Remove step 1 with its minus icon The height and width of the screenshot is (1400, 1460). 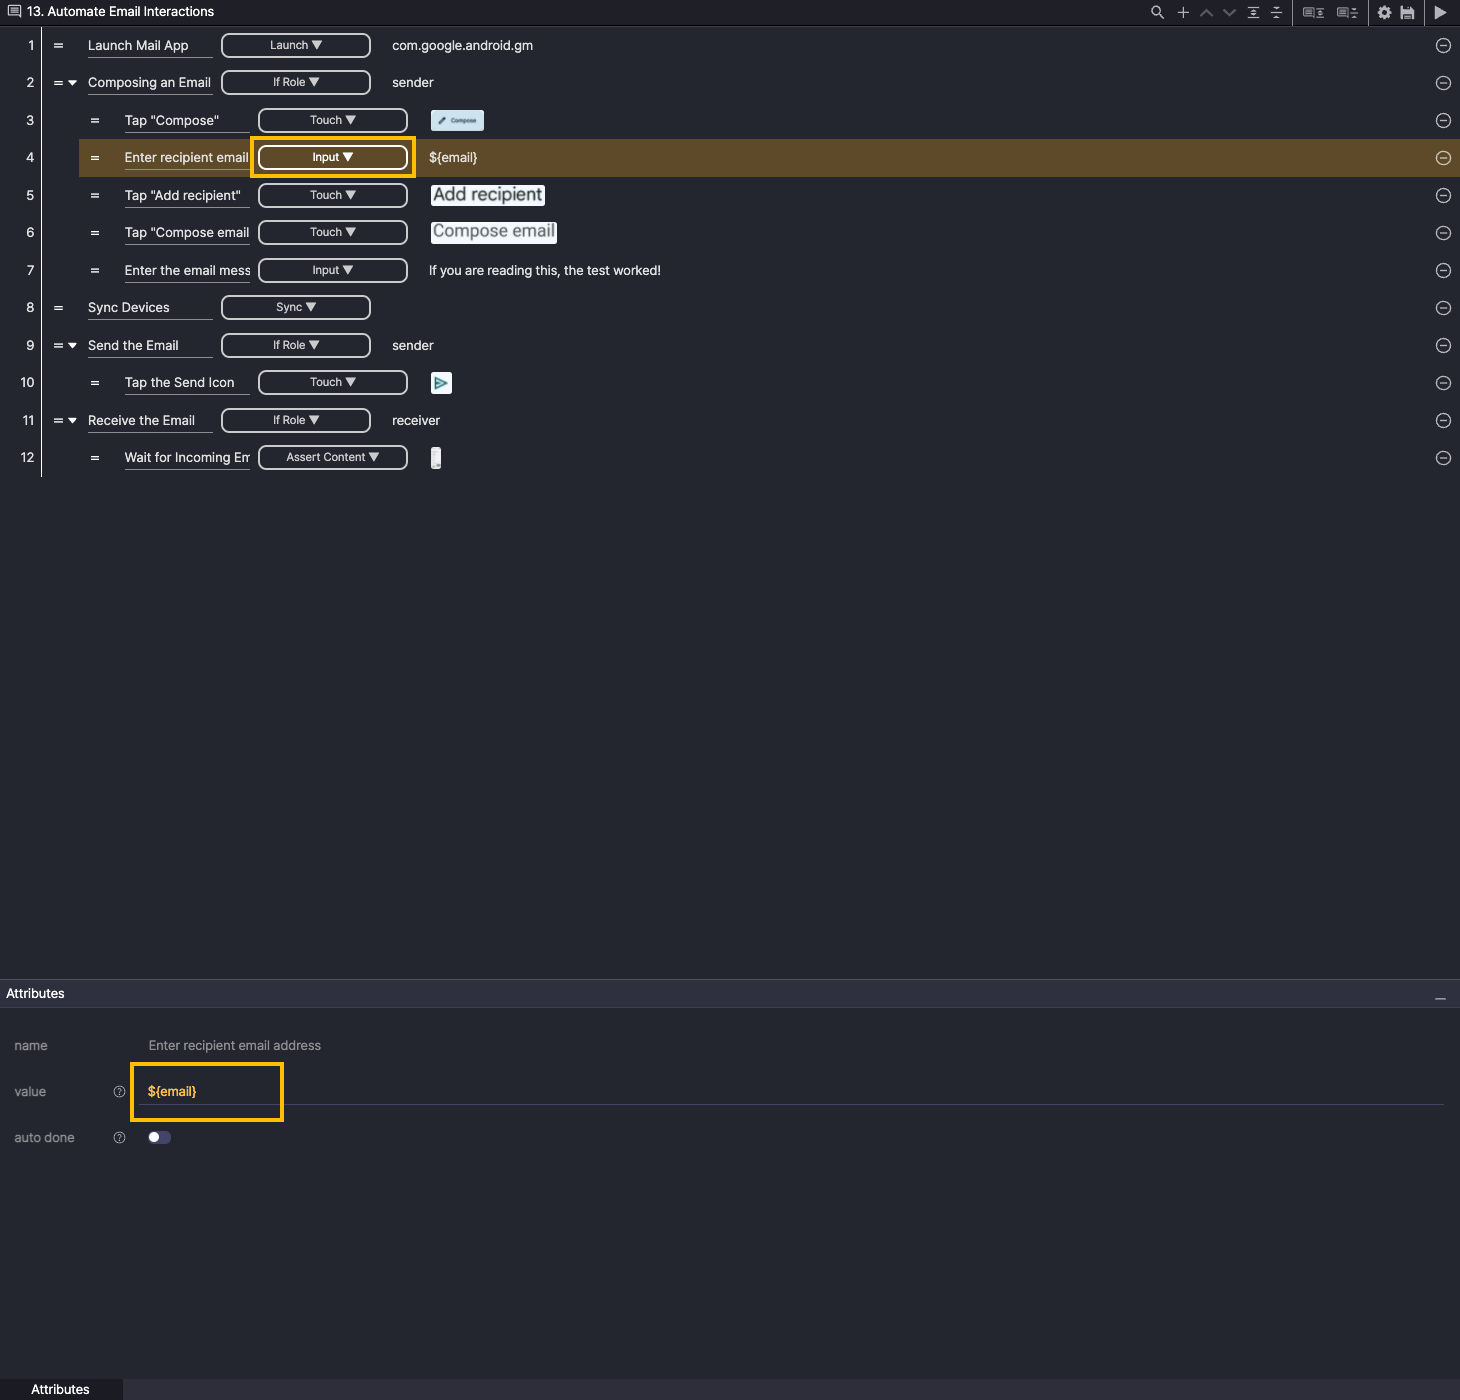pos(1443,46)
